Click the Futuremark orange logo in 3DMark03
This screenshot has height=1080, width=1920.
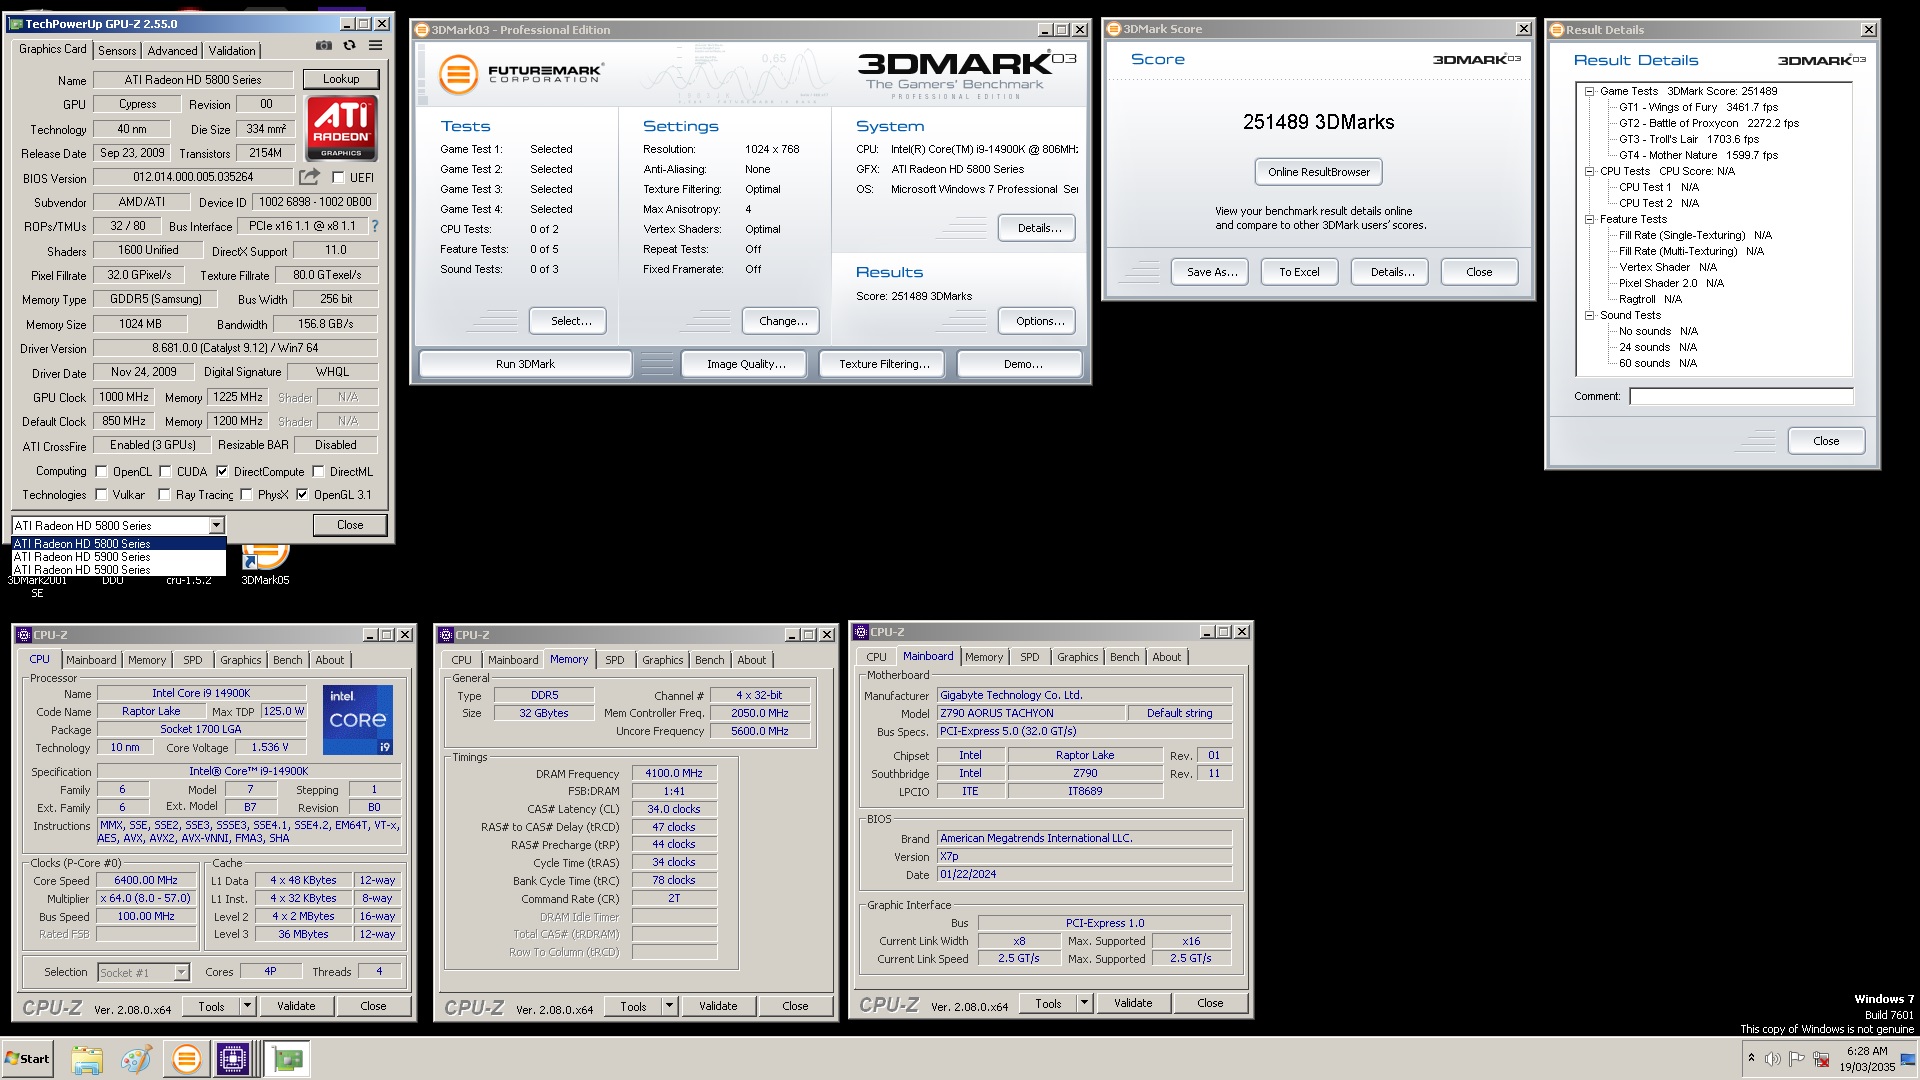[459, 75]
